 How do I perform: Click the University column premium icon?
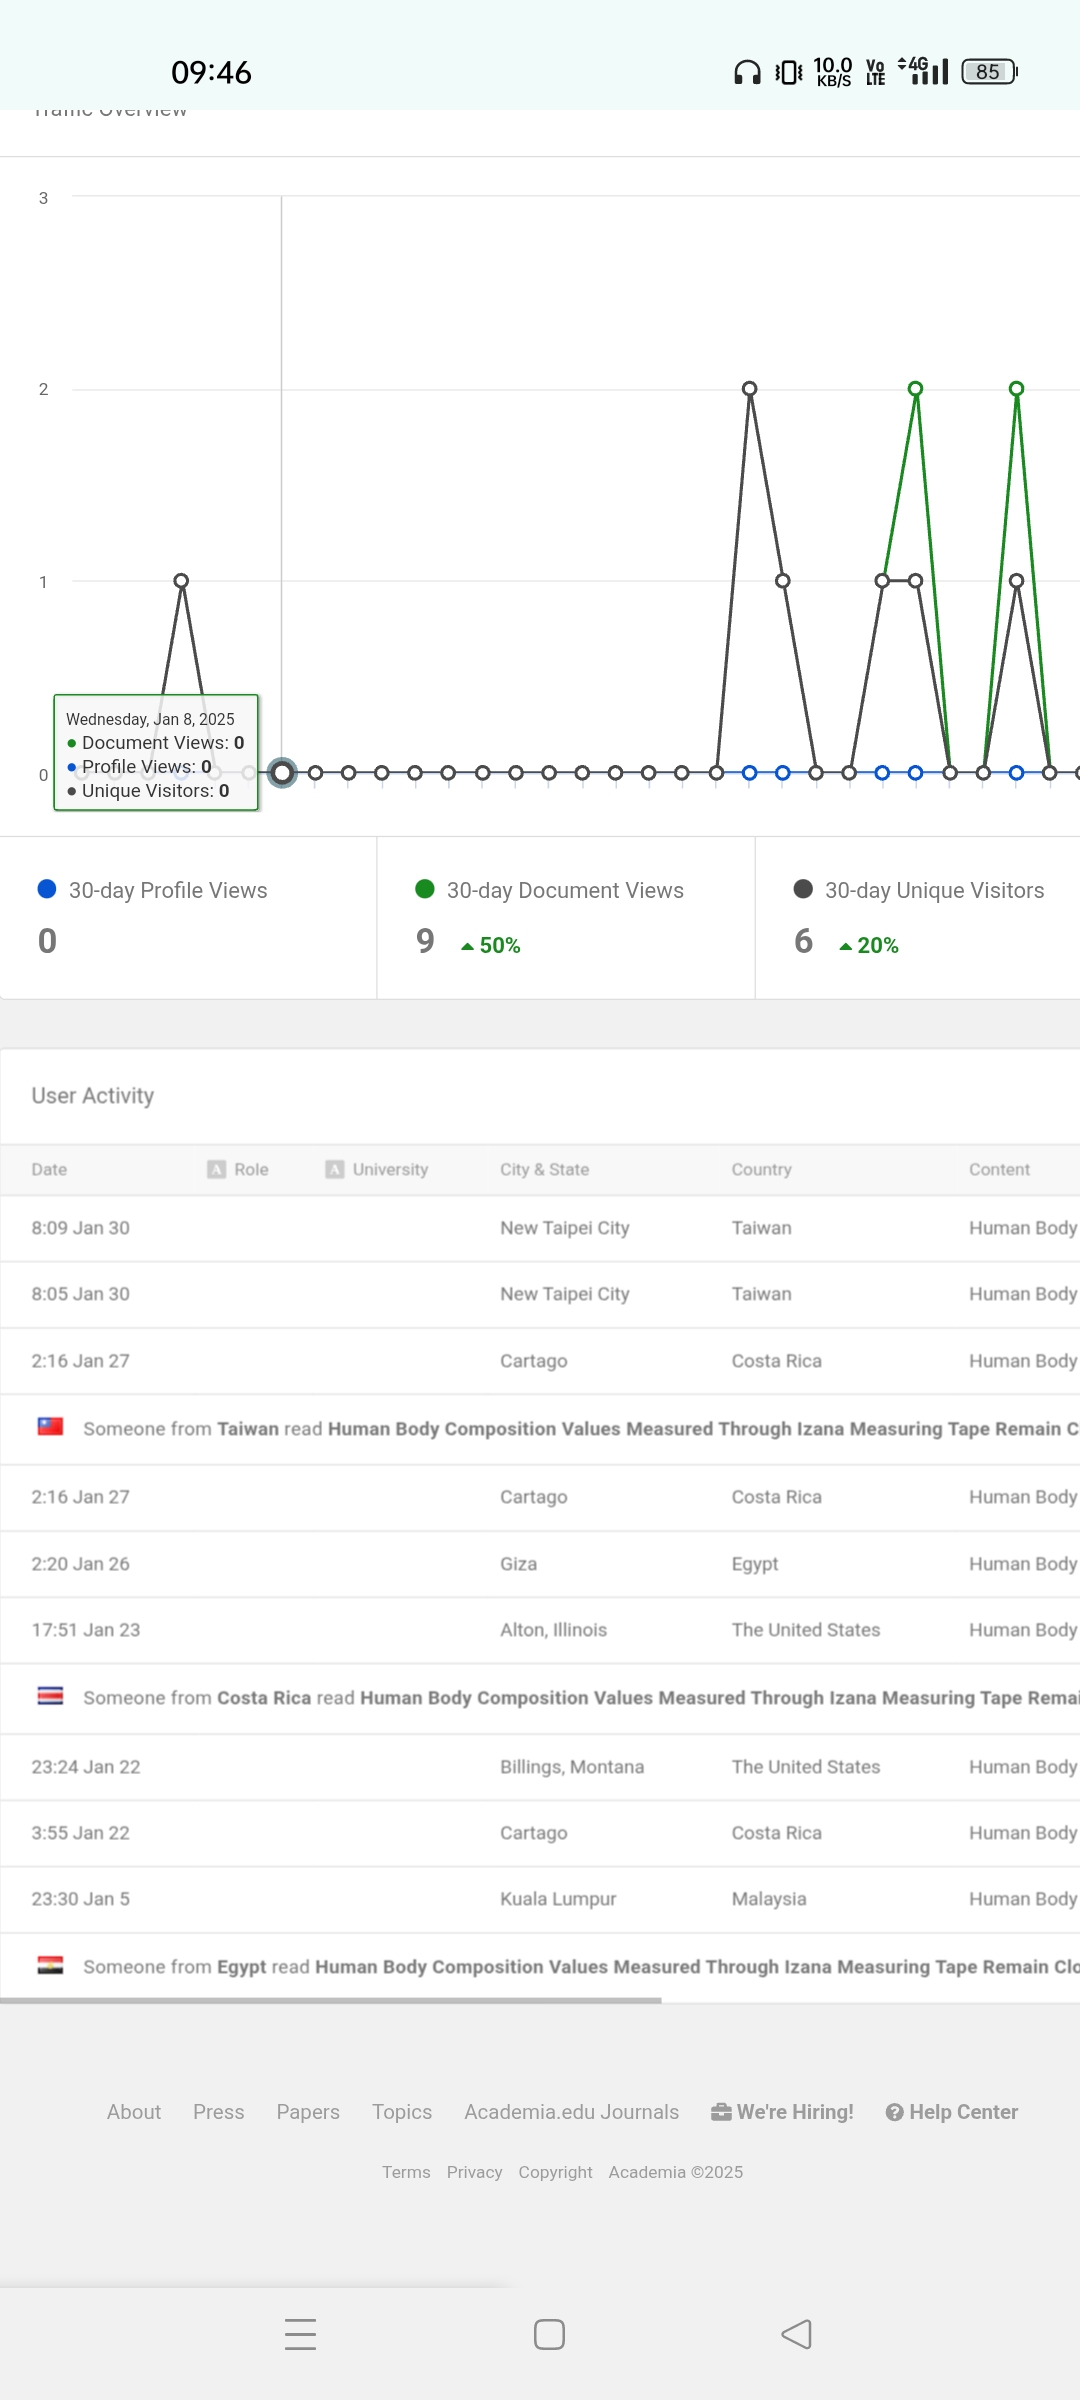pyautogui.click(x=335, y=1169)
